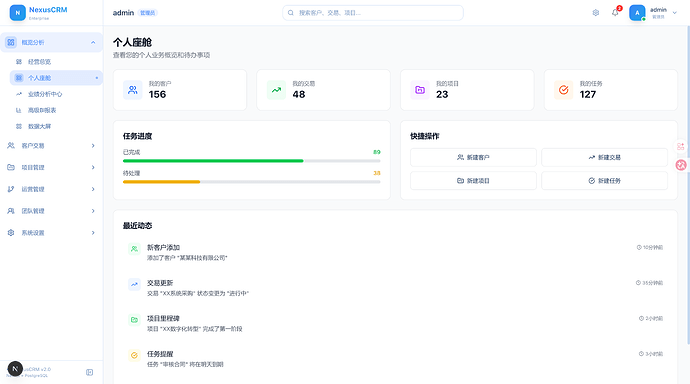
Task: Click the 我的项目 purple folder icon
Action: [420, 90]
